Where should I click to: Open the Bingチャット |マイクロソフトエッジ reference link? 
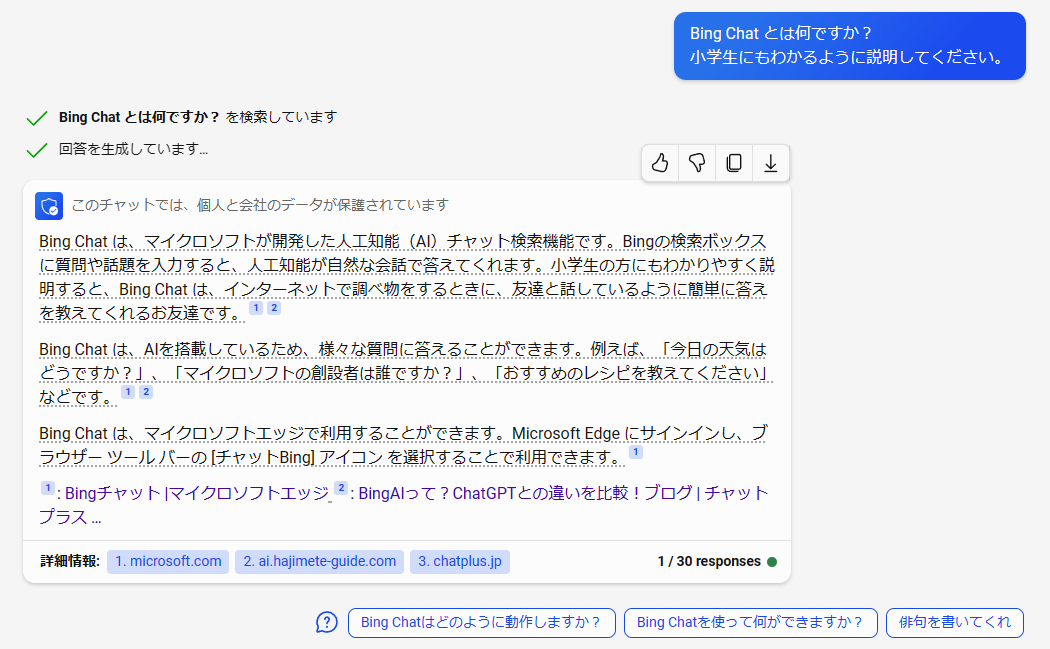click(197, 494)
